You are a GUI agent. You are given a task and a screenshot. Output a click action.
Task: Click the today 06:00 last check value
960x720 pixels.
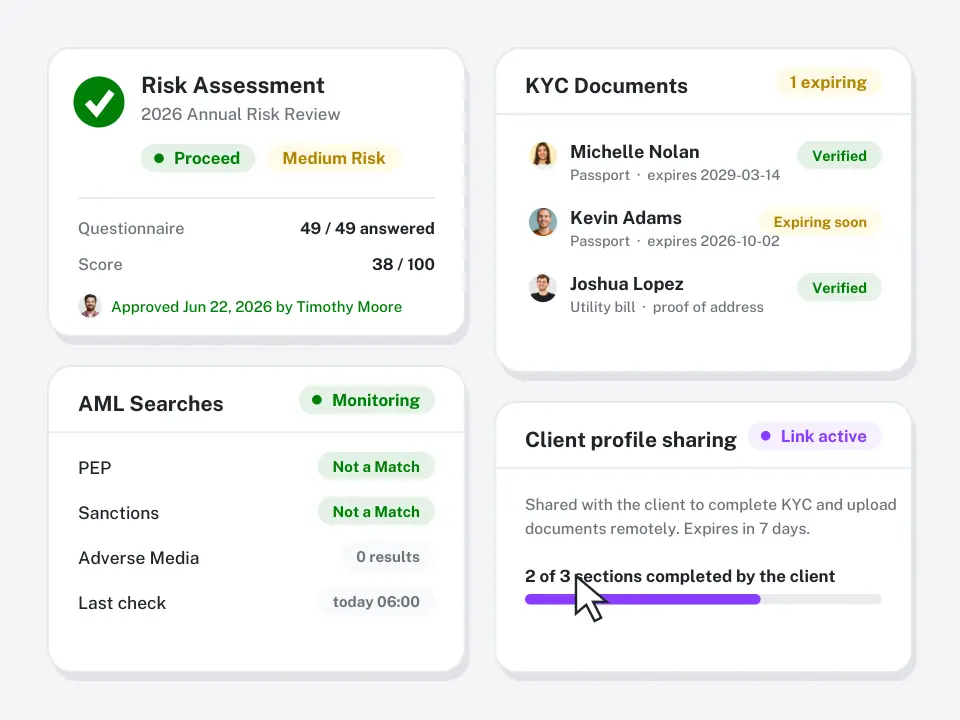tap(376, 602)
